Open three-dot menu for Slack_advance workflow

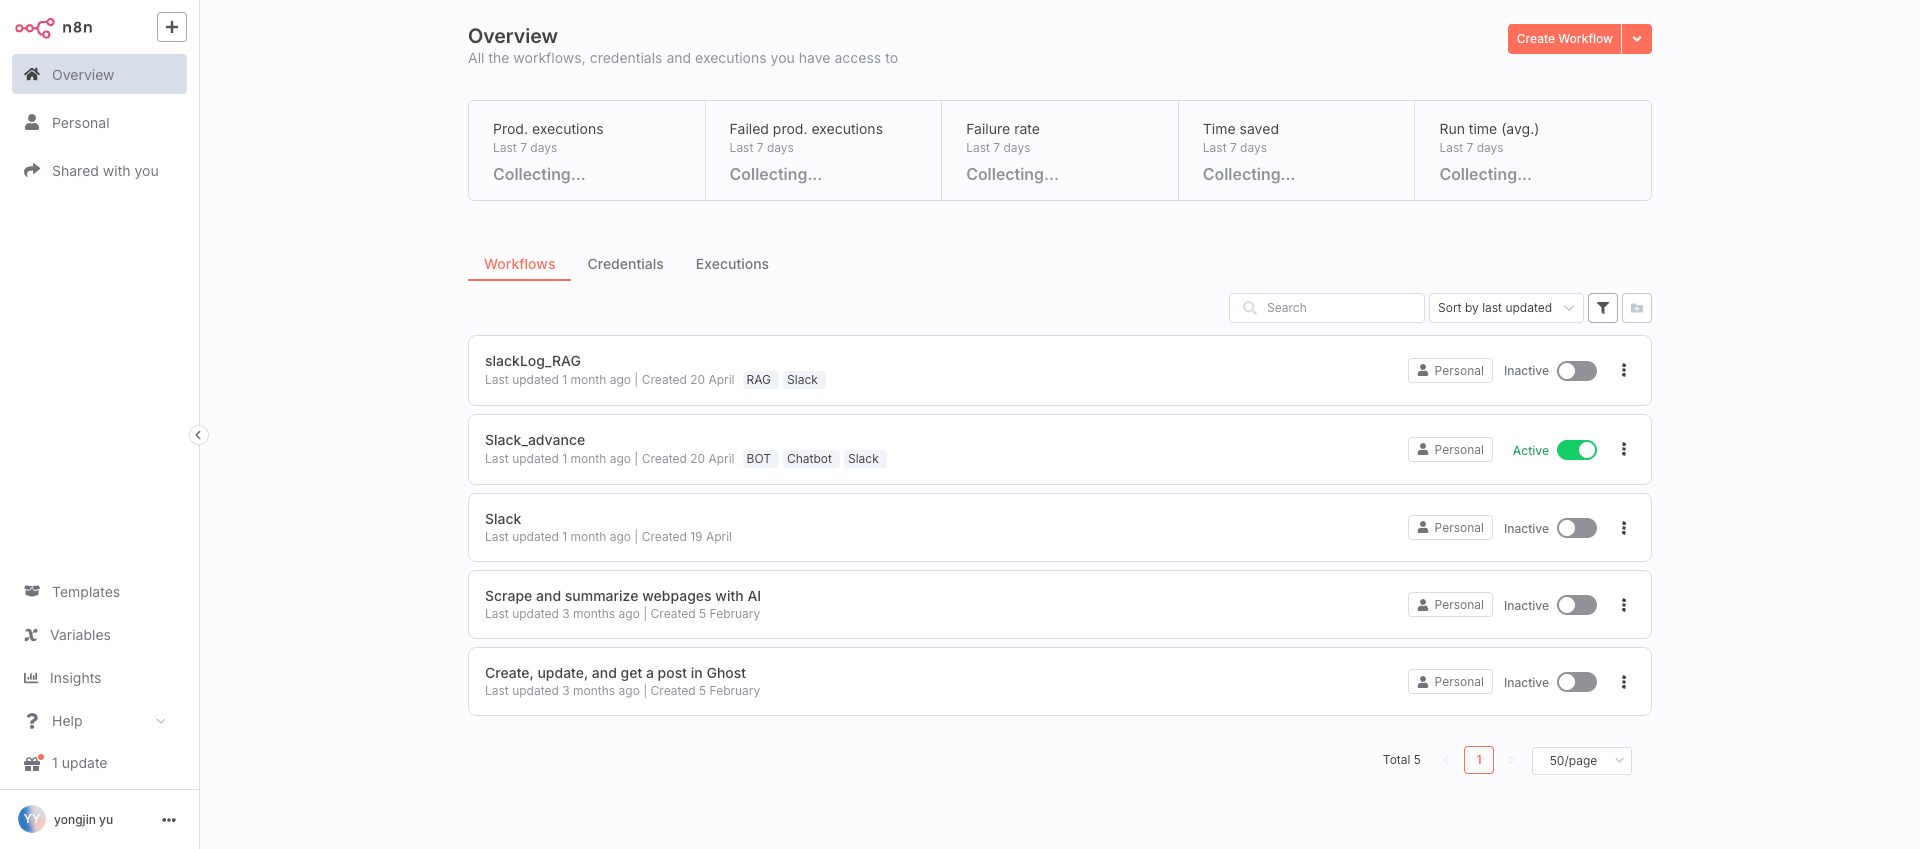click(1623, 450)
